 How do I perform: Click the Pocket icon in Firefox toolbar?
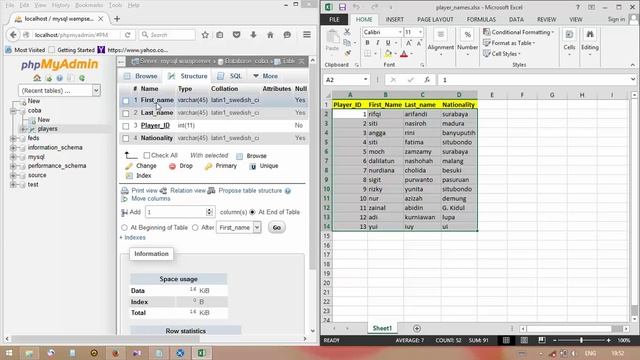(x=236, y=35)
